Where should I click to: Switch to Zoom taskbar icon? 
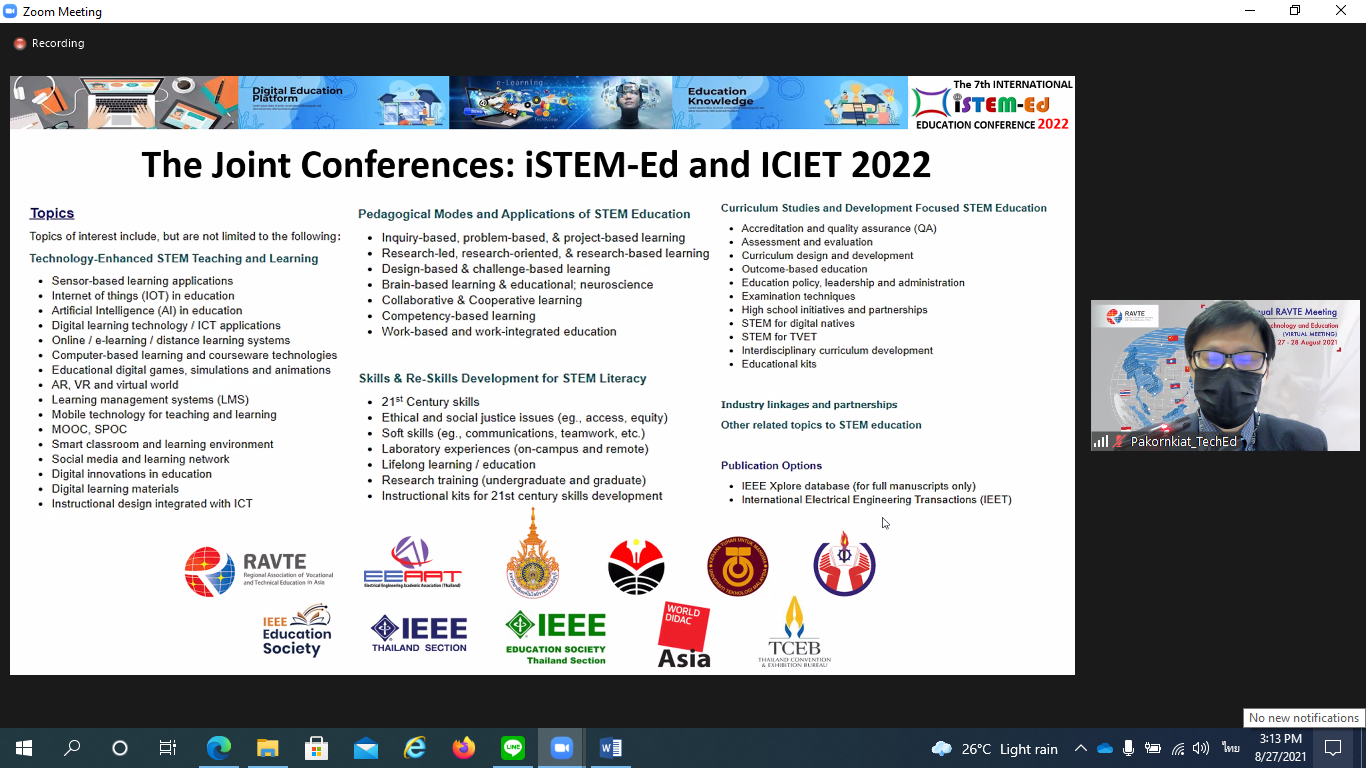pos(561,748)
